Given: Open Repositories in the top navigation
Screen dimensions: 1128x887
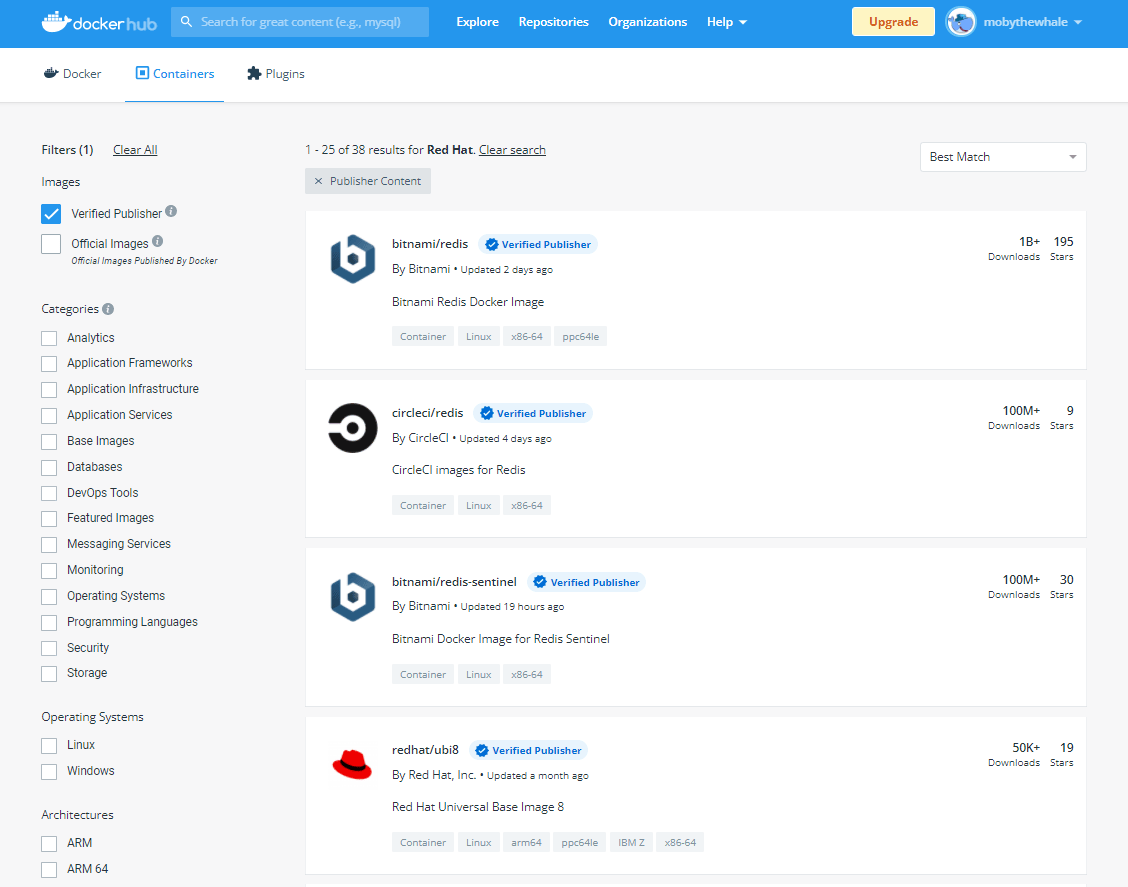Looking at the screenshot, I should click(x=553, y=22).
